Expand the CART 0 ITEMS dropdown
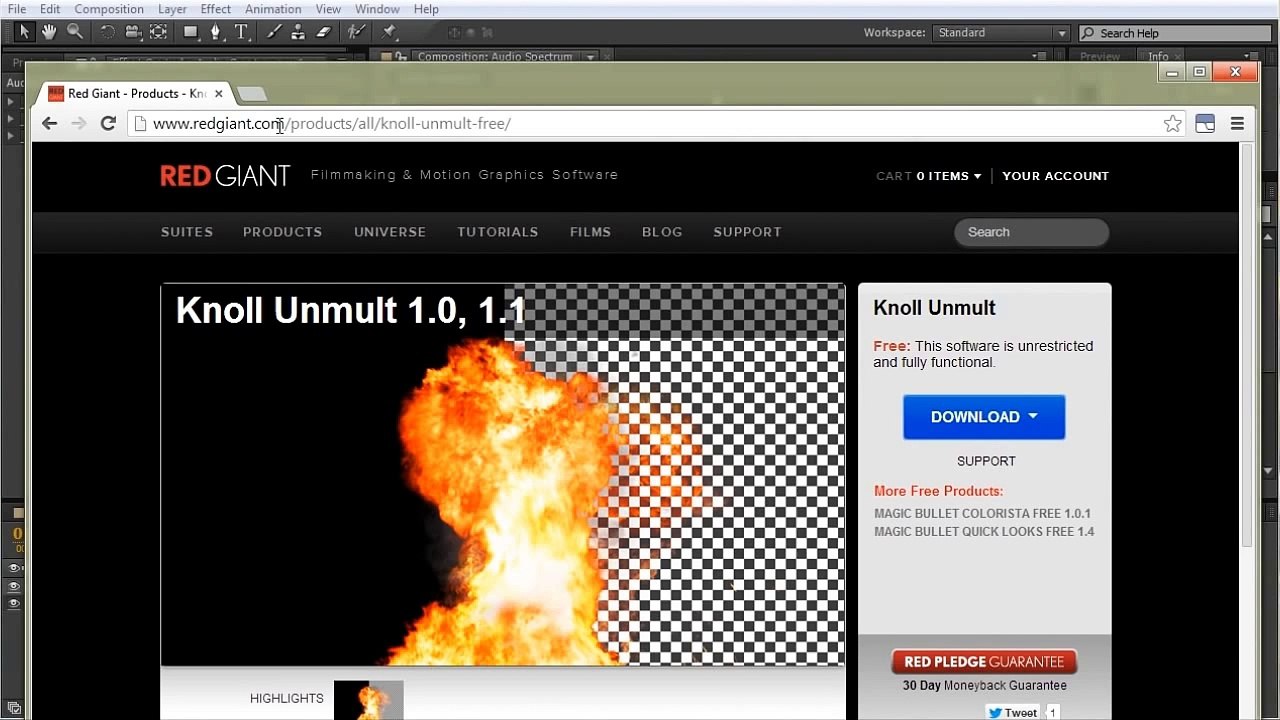The height and width of the screenshot is (720, 1280). [x=929, y=176]
